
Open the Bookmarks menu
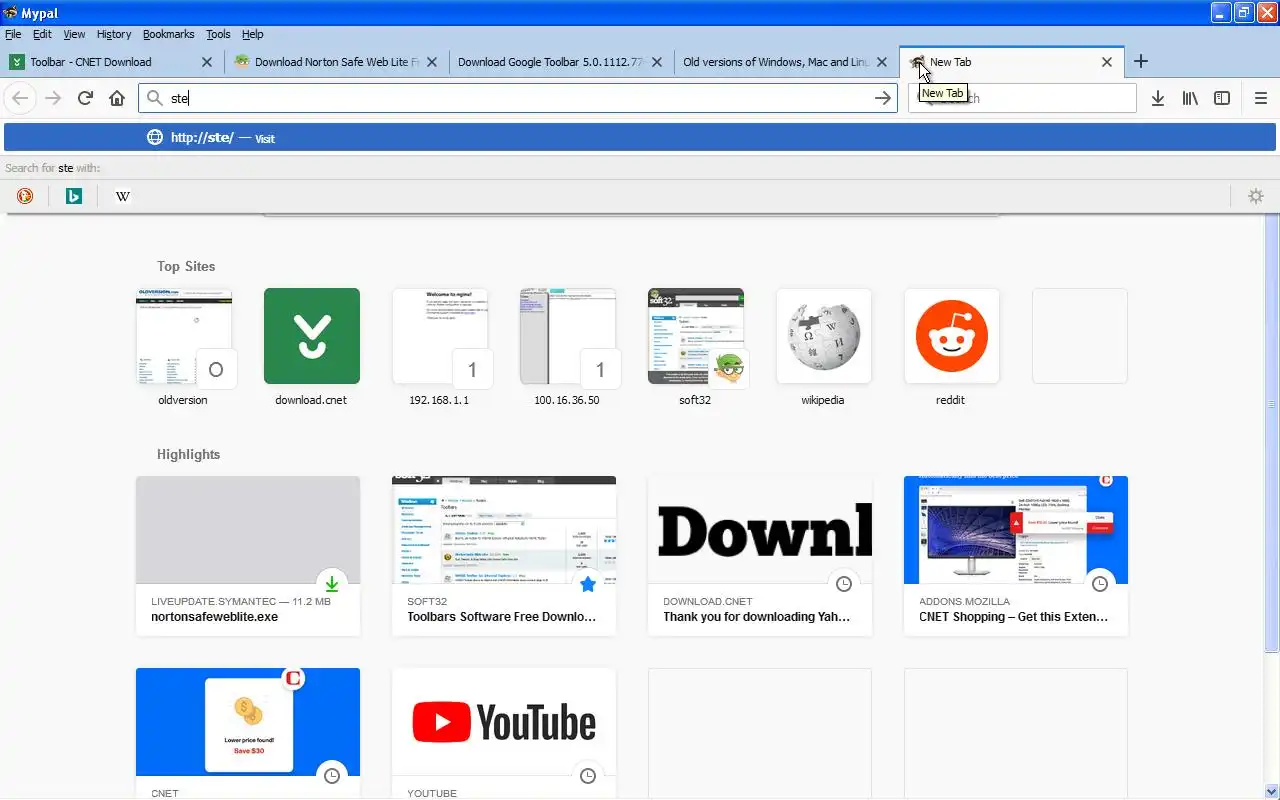168,34
